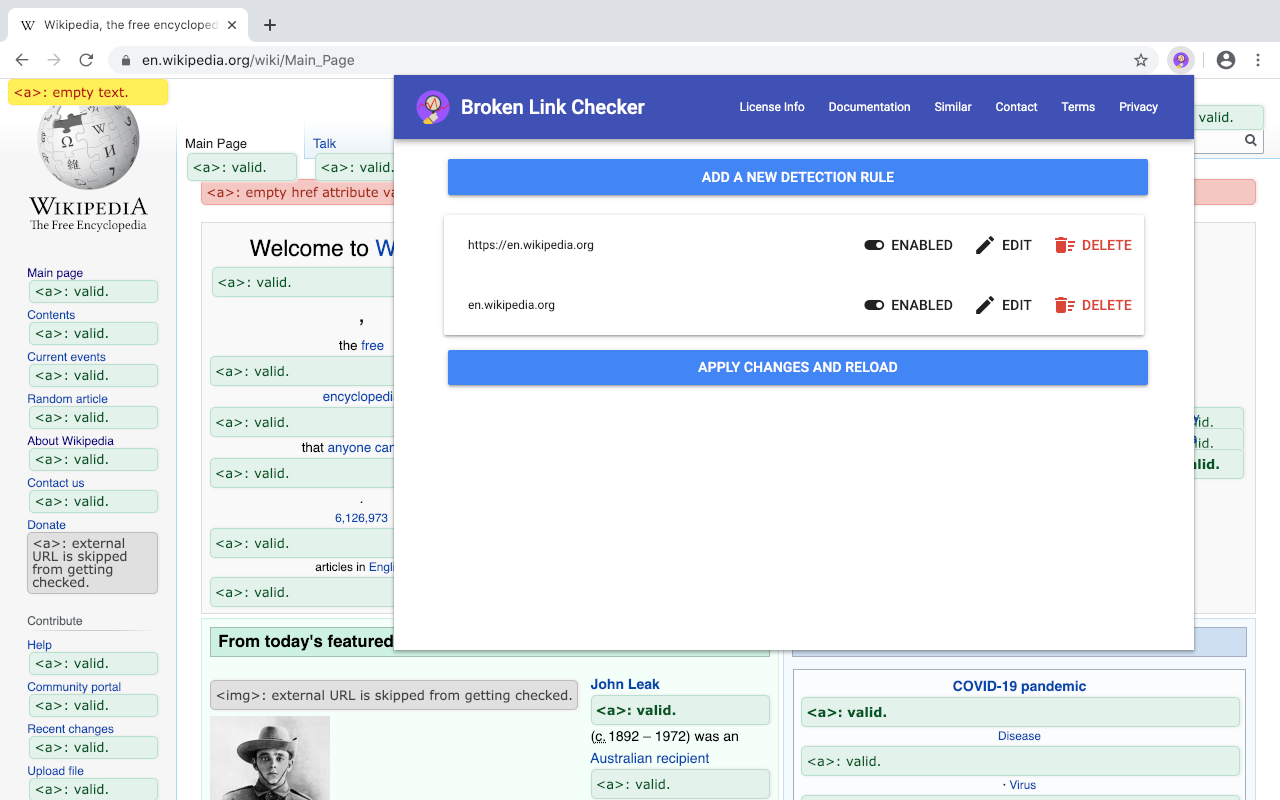Click the Broken Link Checker logo in popup header
This screenshot has height=800, width=1280.
[433, 107]
